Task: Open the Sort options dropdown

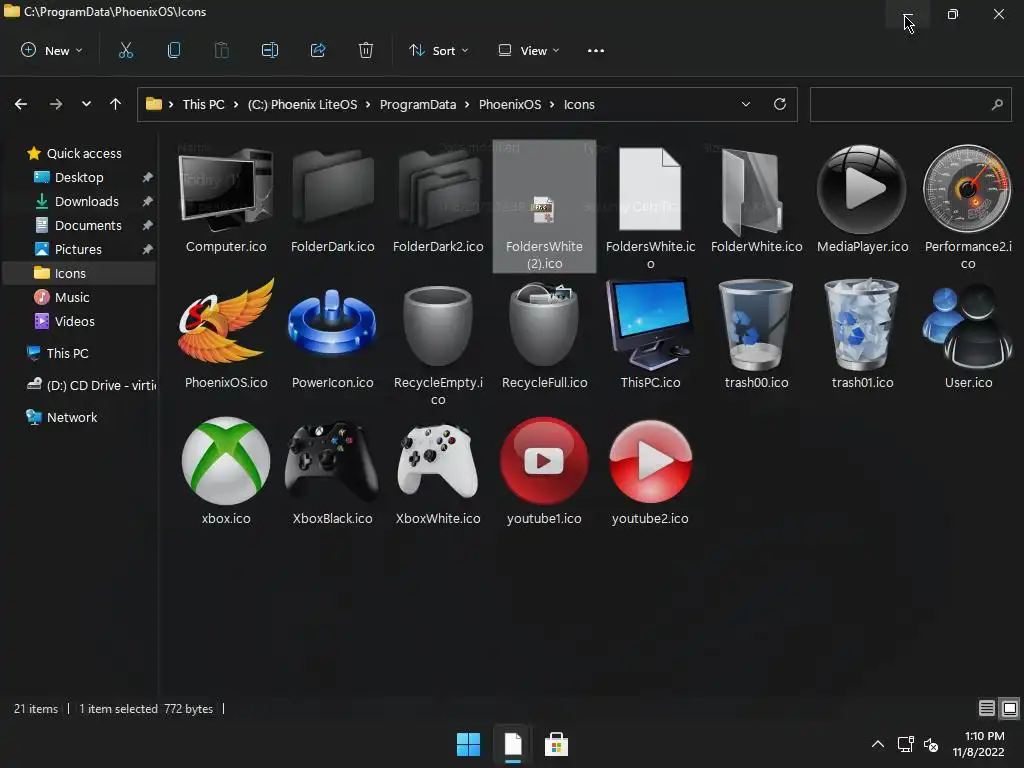Action: point(439,50)
